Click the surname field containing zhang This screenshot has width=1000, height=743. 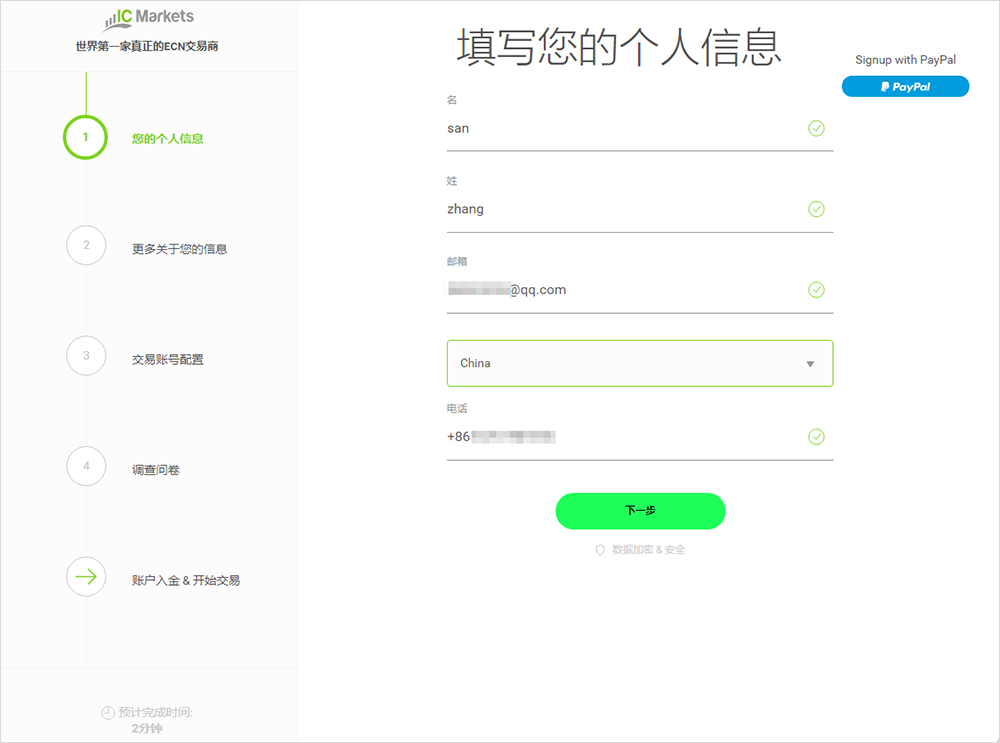(x=640, y=210)
